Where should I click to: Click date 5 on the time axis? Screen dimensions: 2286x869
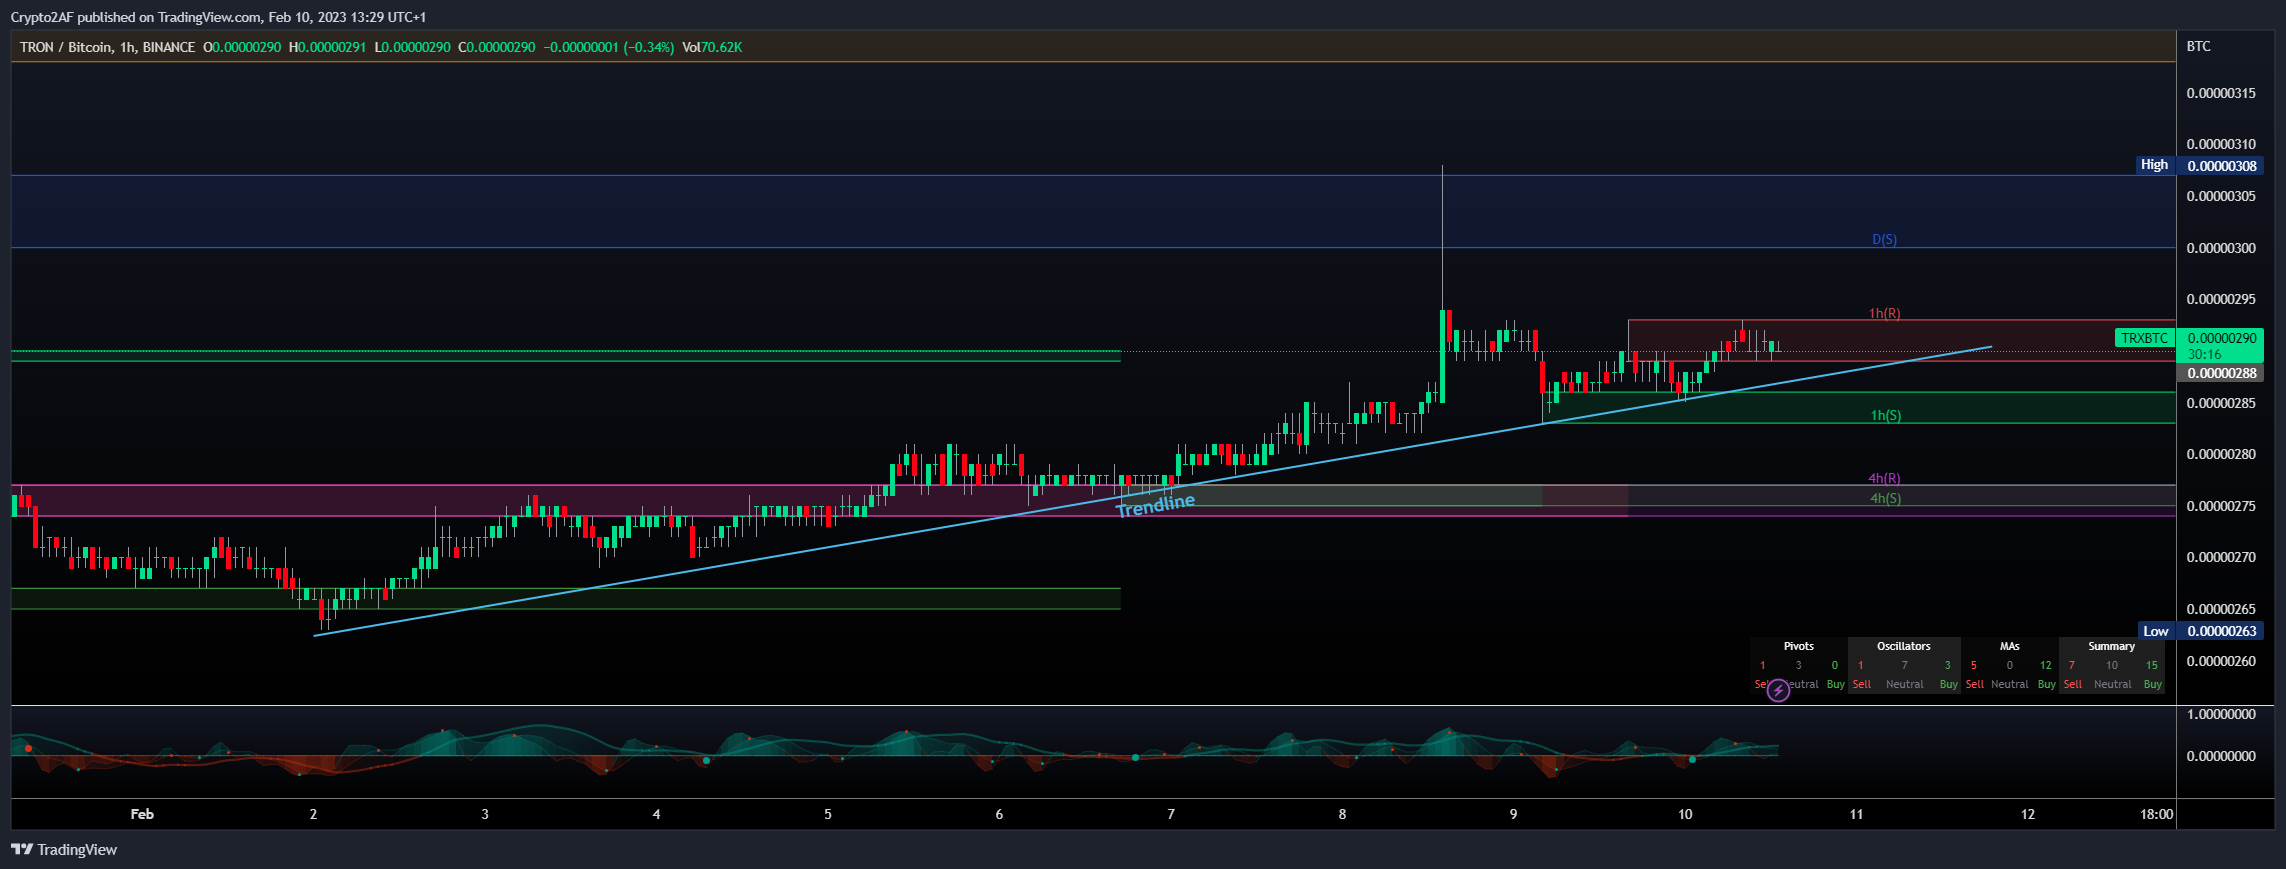click(x=828, y=814)
